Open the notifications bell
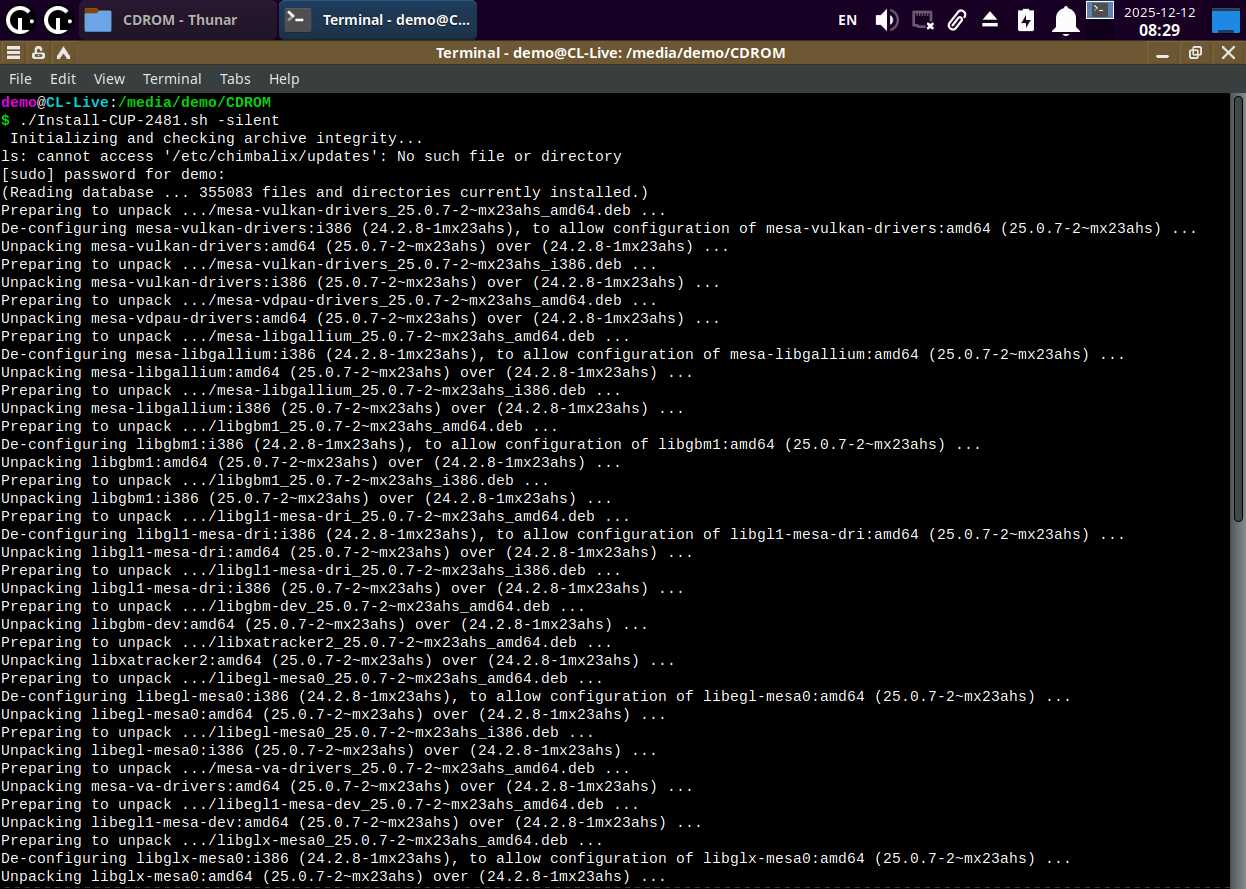 (x=1066, y=19)
